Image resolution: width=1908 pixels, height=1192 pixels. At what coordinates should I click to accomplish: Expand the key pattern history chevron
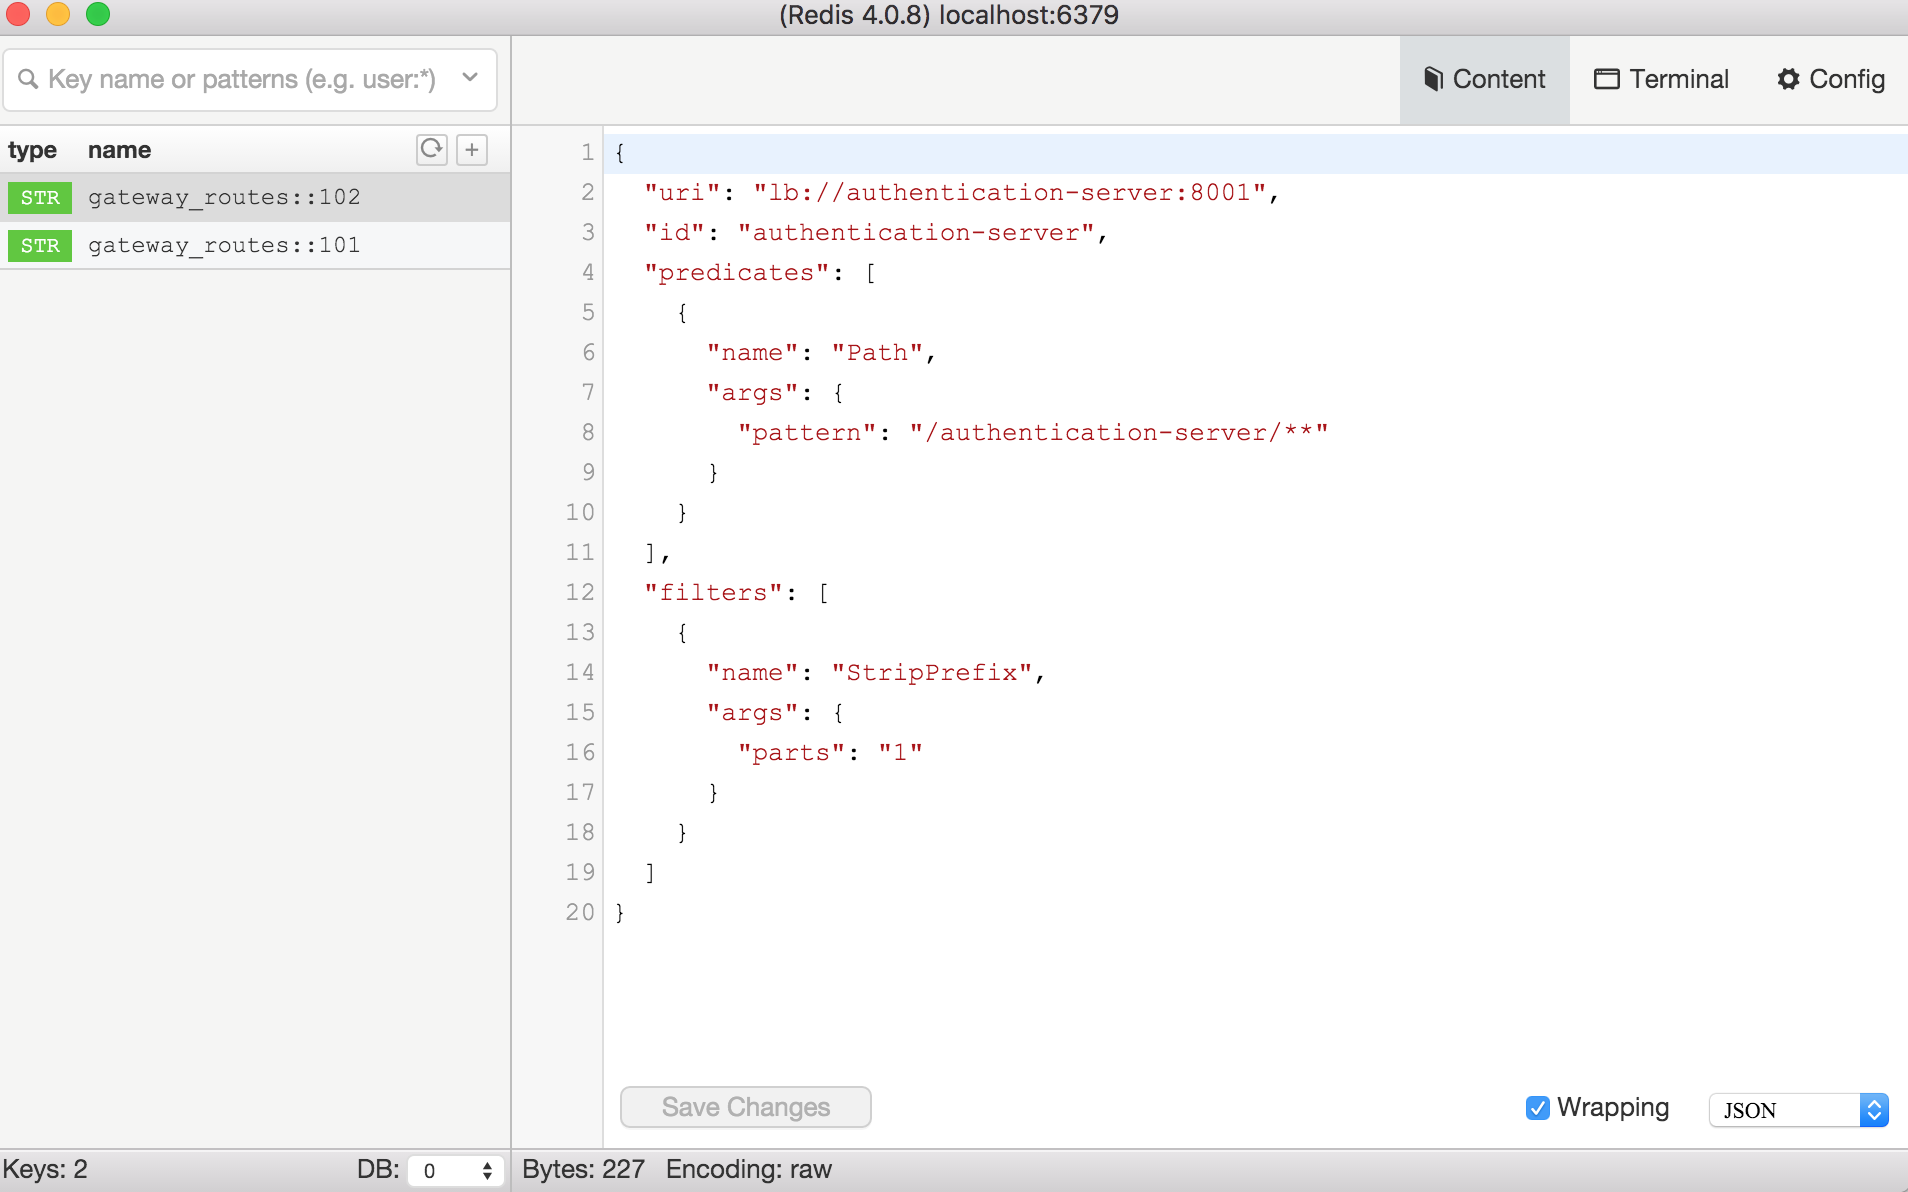pyautogui.click(x=470, y=78)
